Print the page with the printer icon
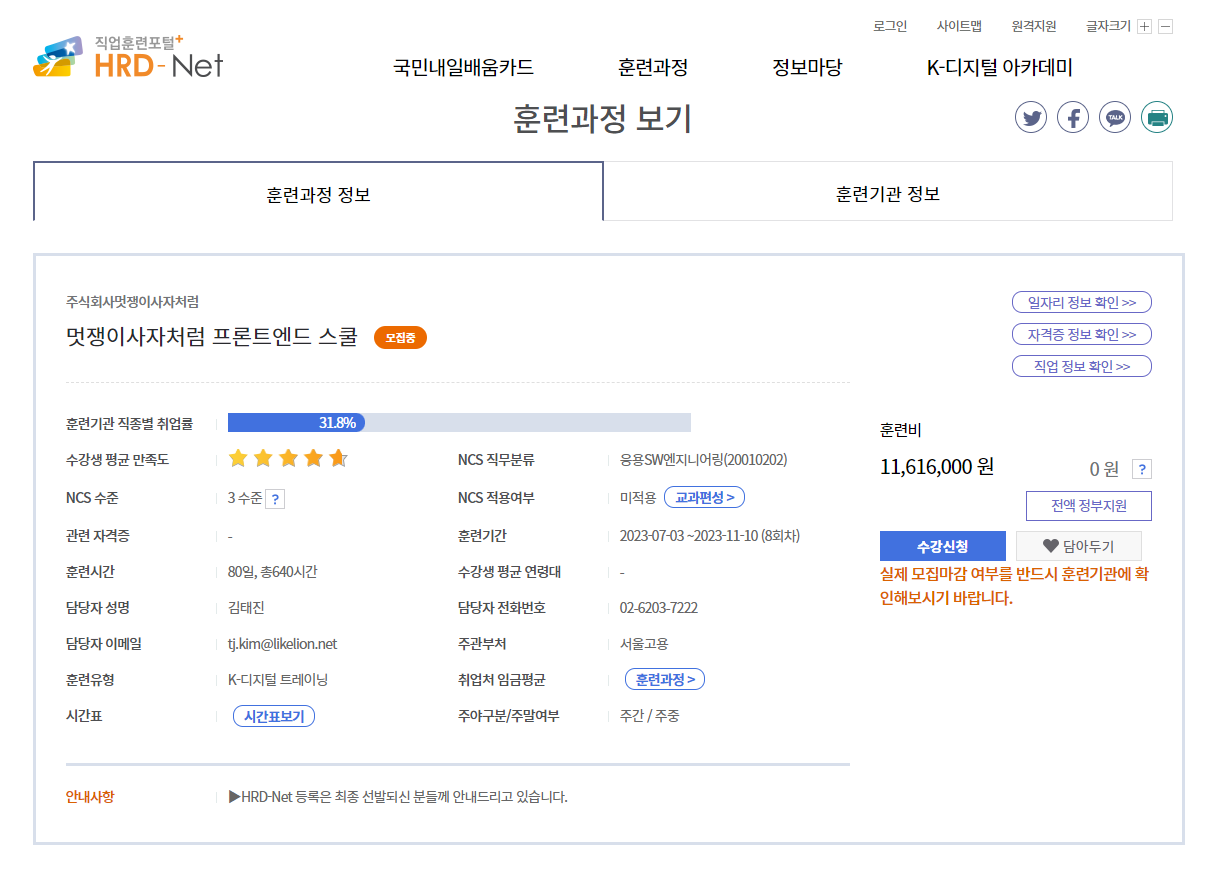Screen dimensions: 1217x887 1157,117
